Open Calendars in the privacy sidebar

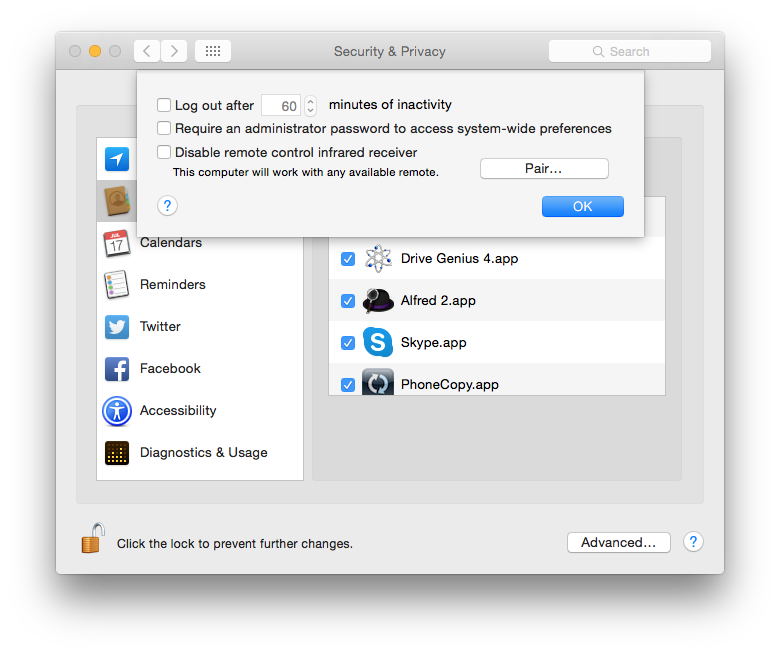point(170,243)
